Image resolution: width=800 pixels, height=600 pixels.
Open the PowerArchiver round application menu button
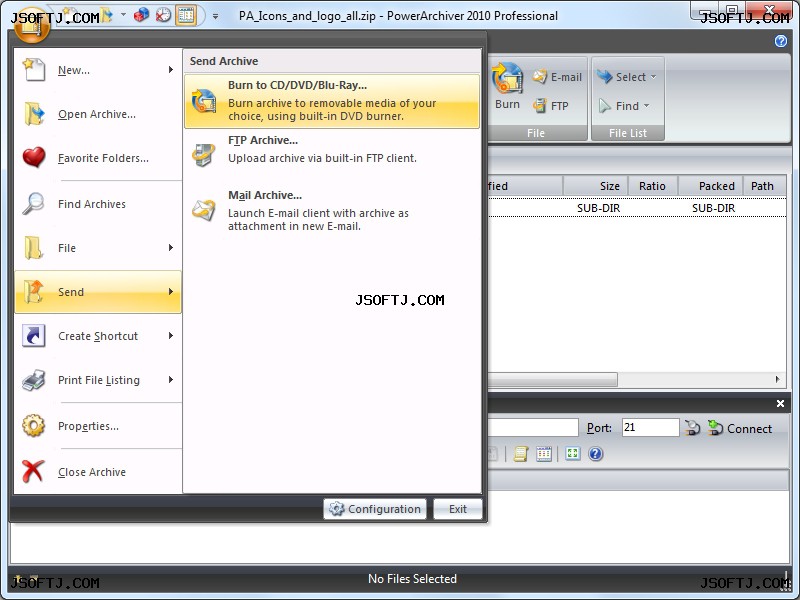pos(32,26)
